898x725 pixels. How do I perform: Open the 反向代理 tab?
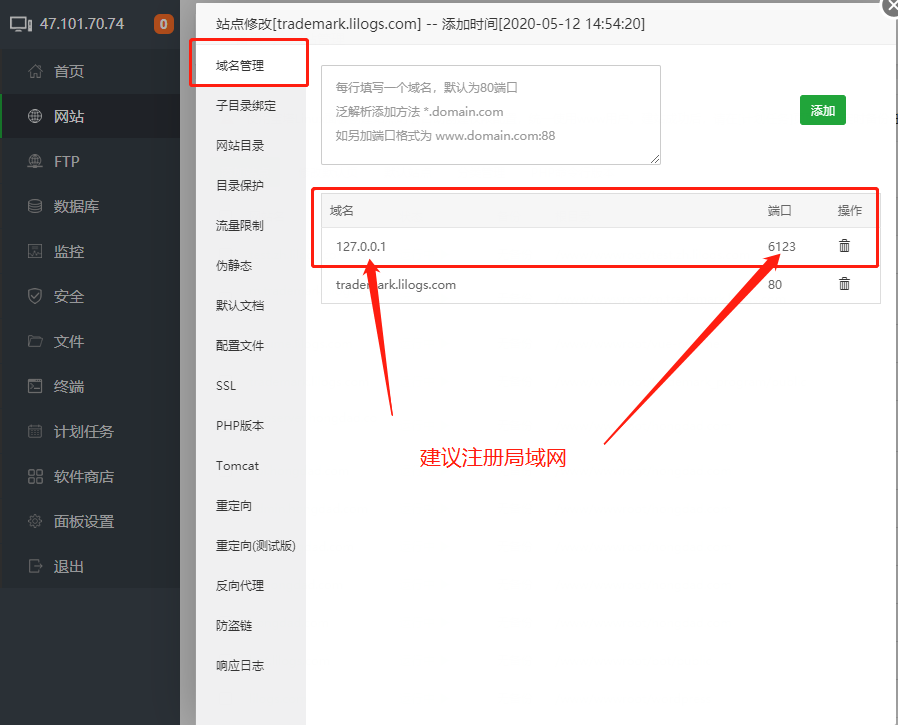(240, 586)
